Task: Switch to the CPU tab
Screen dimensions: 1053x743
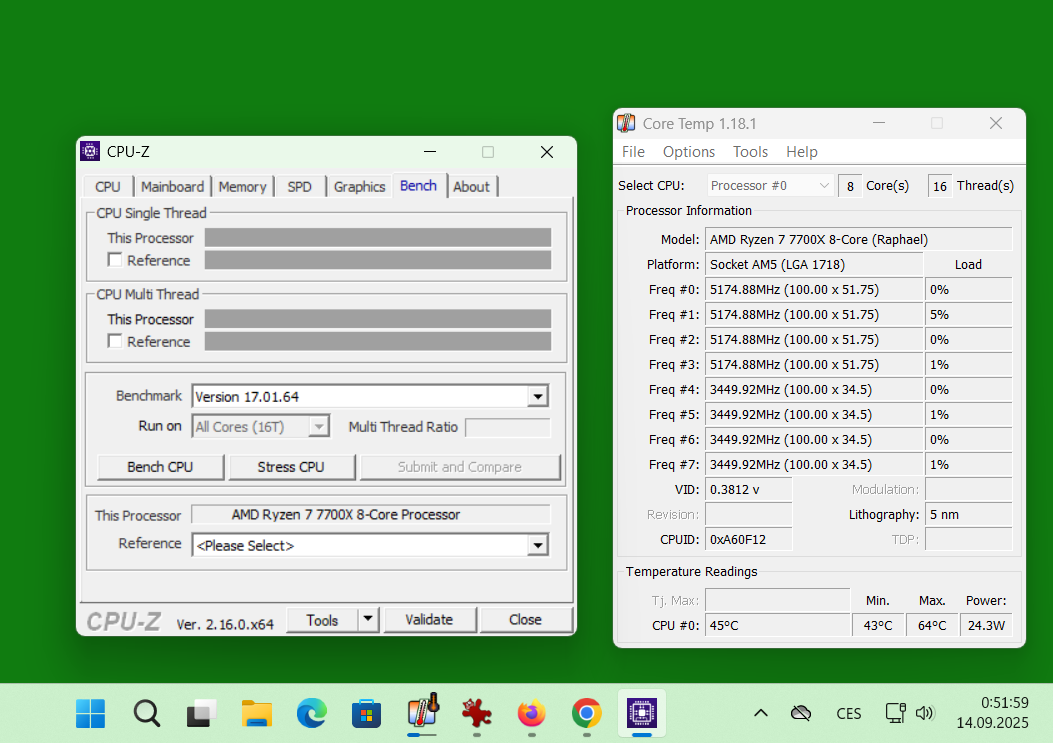Action: [108, 187]
